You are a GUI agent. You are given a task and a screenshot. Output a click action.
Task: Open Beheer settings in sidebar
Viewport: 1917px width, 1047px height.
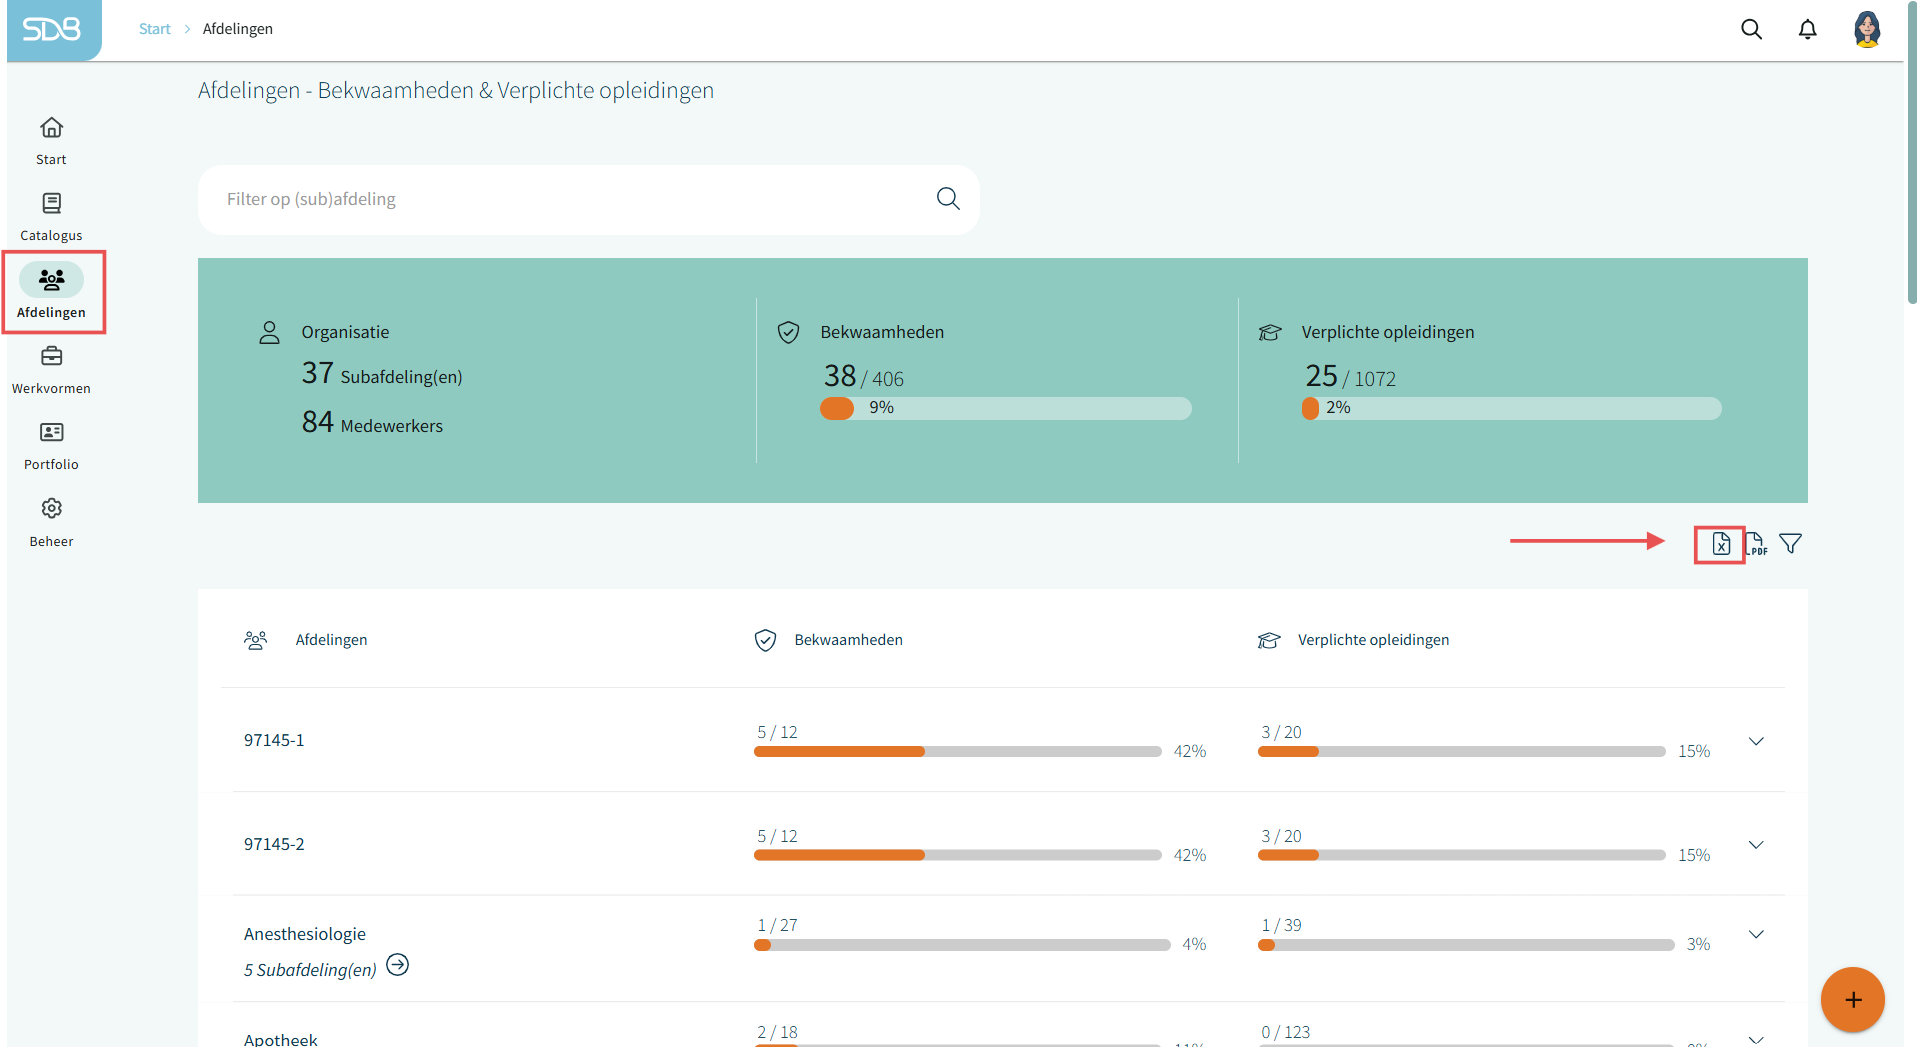[x=51, y=523]
